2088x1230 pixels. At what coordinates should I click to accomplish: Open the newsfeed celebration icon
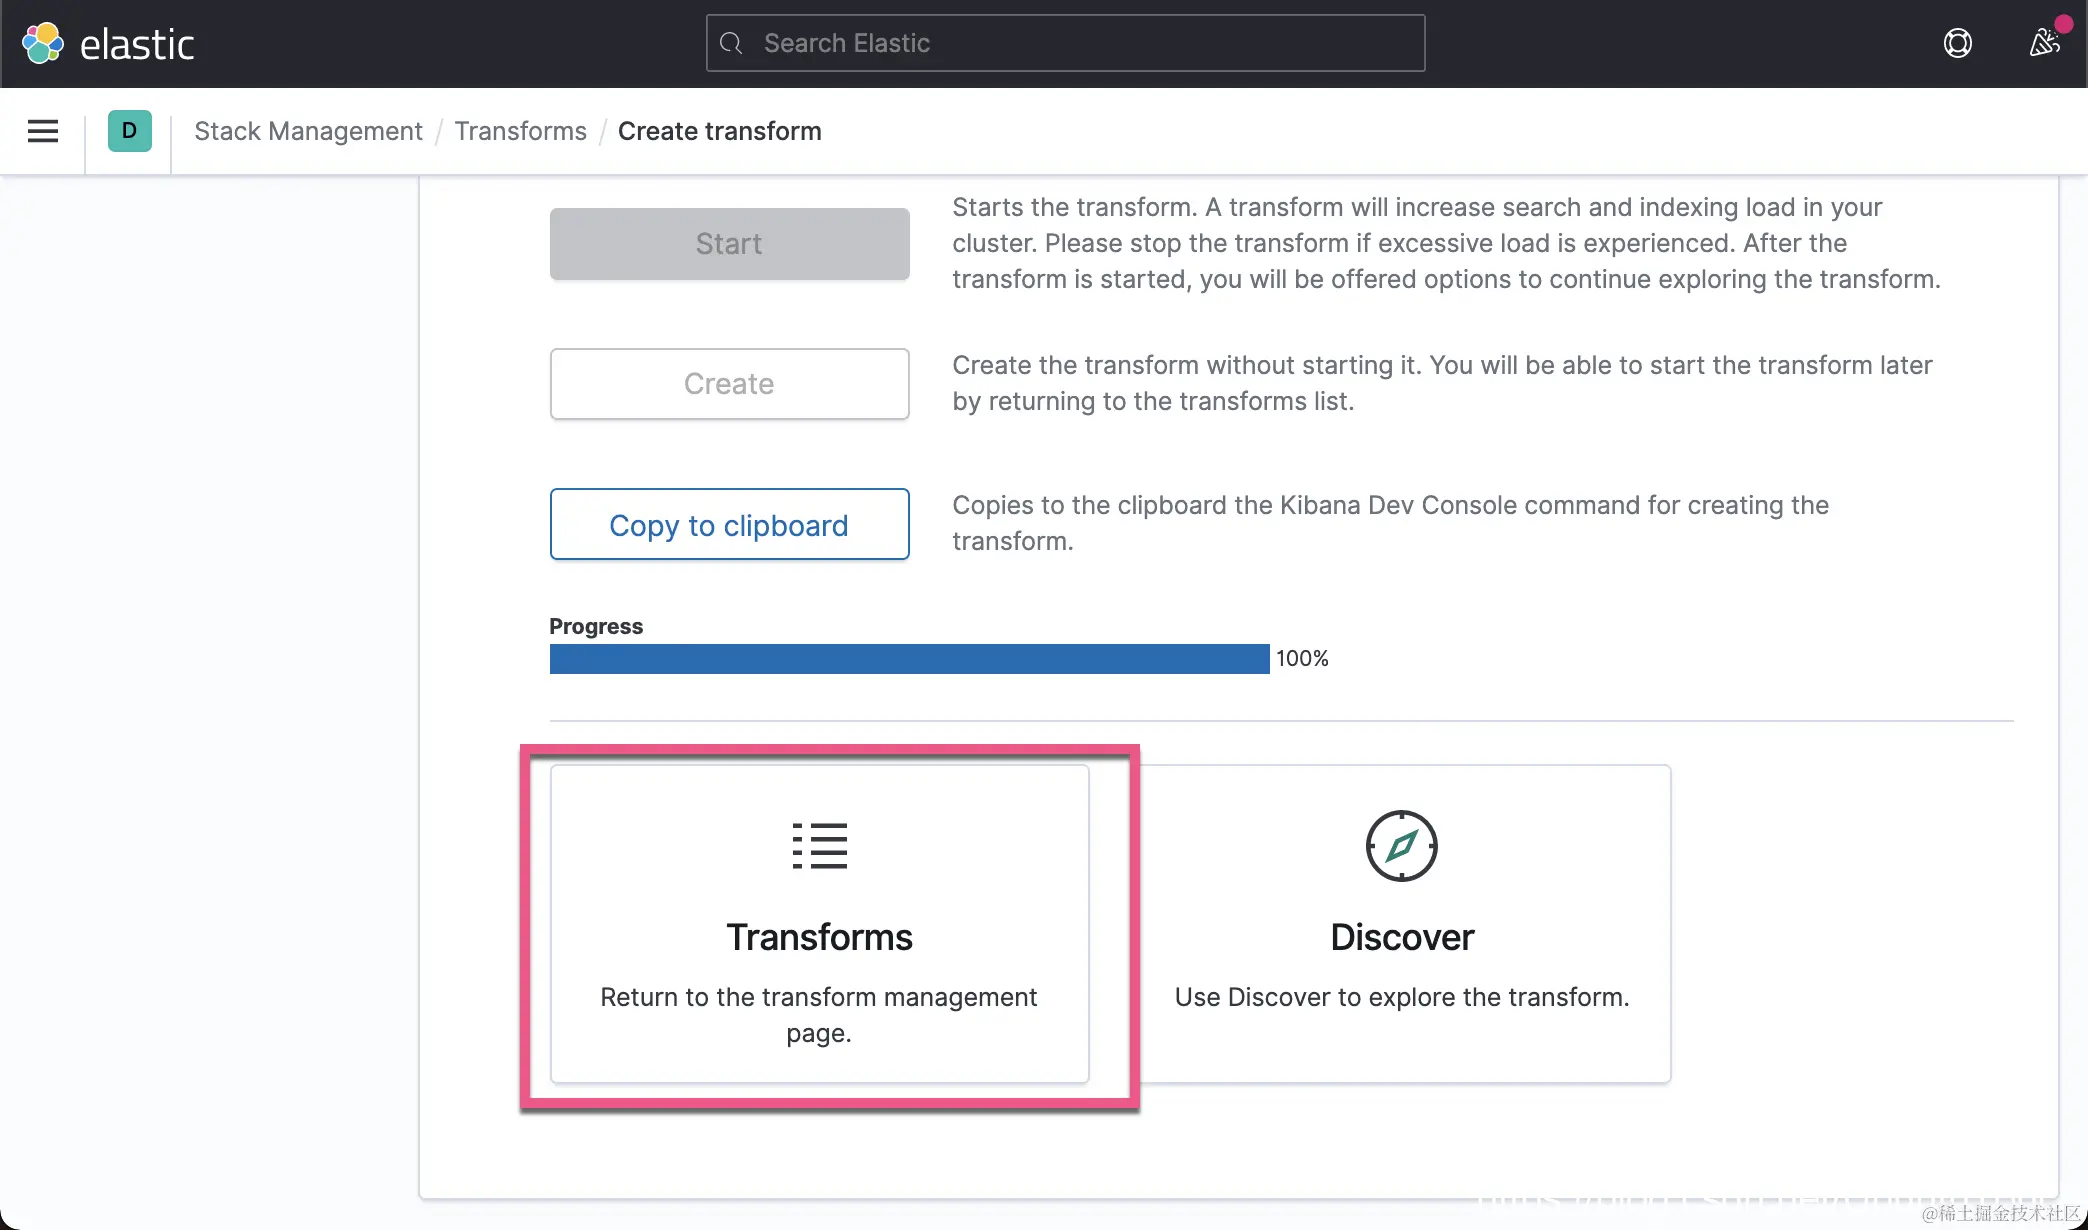(x=2044, y=43)
